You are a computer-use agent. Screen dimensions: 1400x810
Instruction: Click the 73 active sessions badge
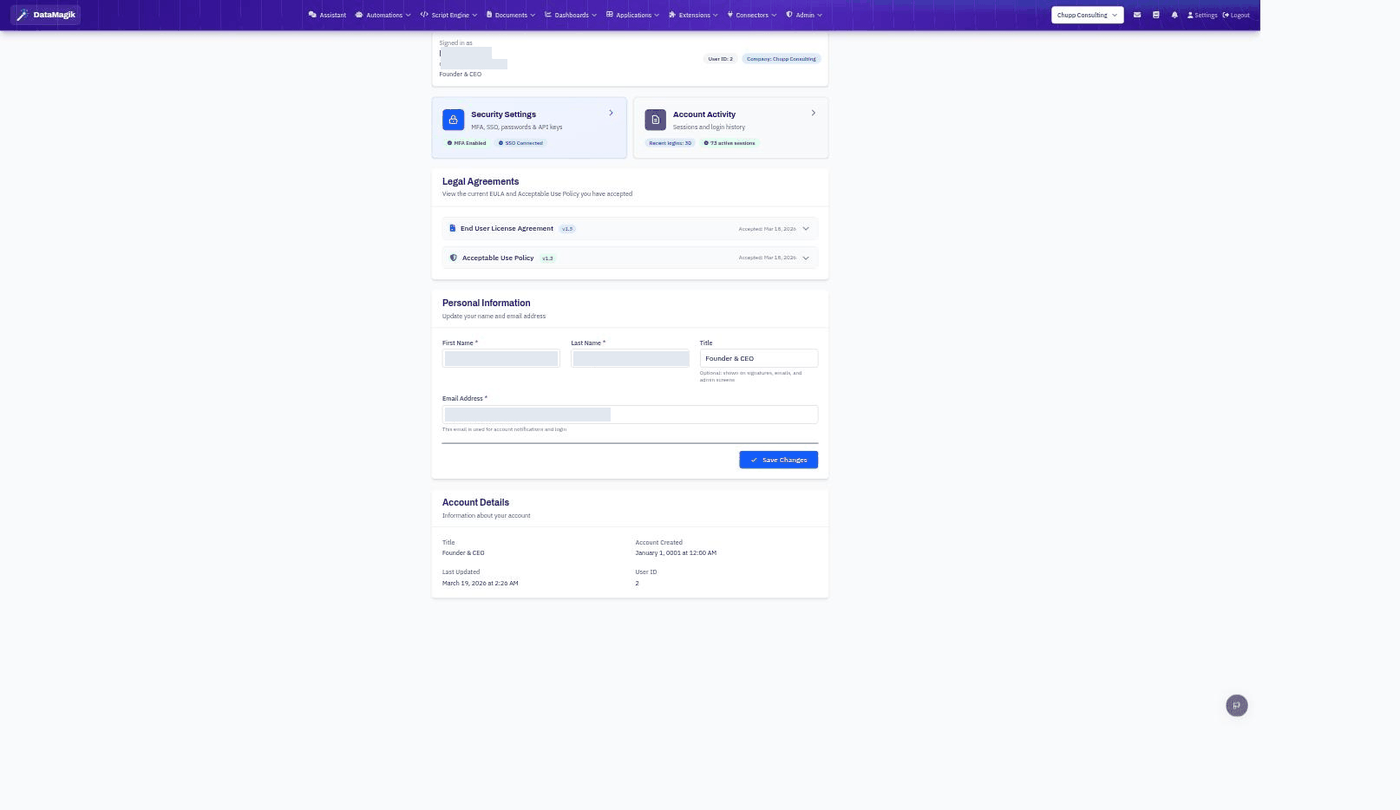pos(729,143)
